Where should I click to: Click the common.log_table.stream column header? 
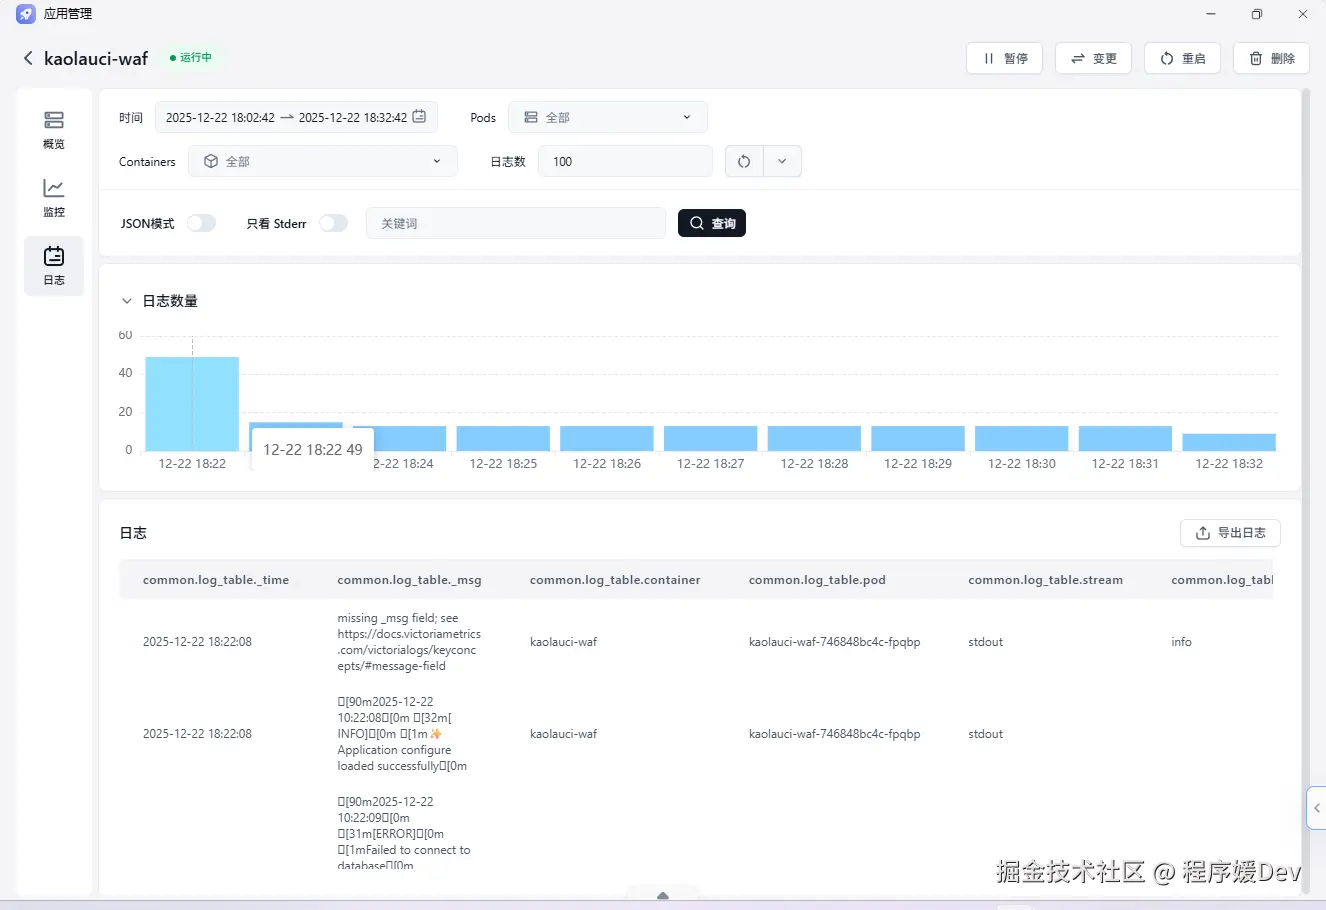[x=1045, y=580]
